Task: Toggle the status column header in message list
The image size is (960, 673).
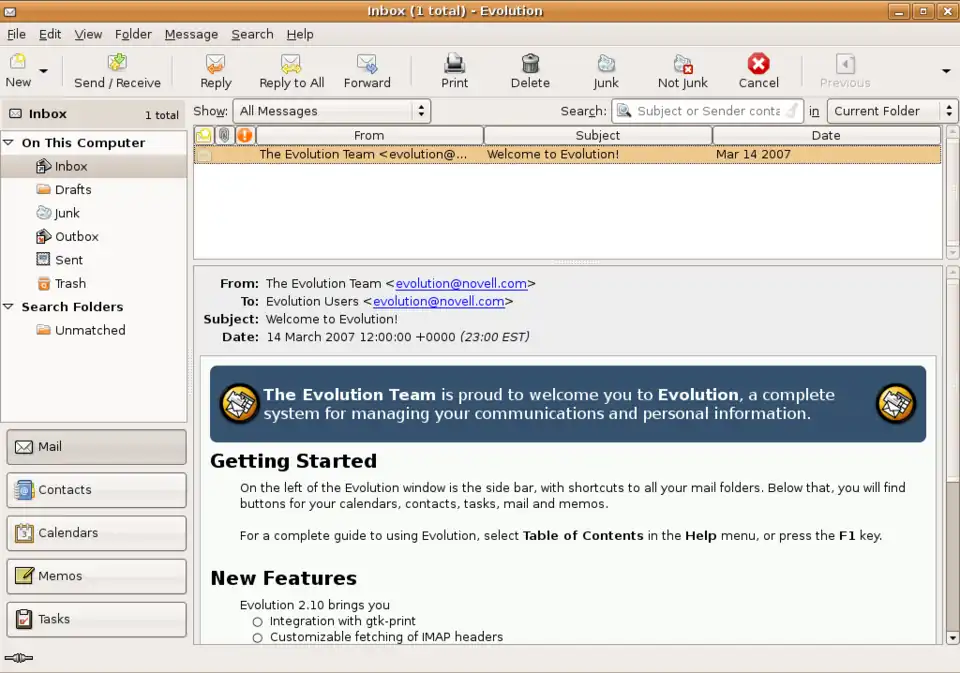Action: click(204, 135)
